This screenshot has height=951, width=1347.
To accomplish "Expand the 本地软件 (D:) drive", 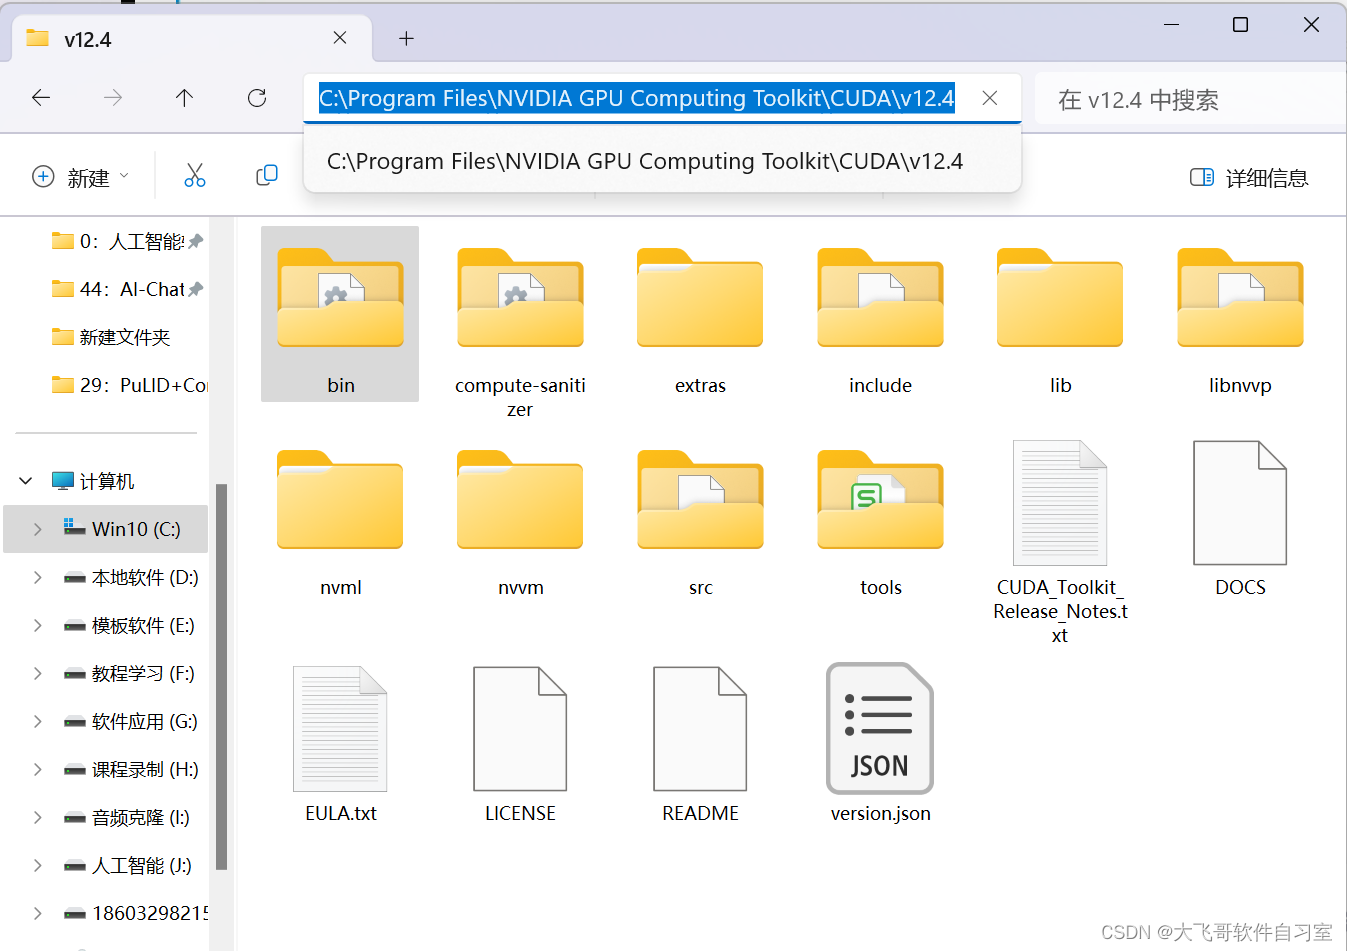I will coord(38,577).
